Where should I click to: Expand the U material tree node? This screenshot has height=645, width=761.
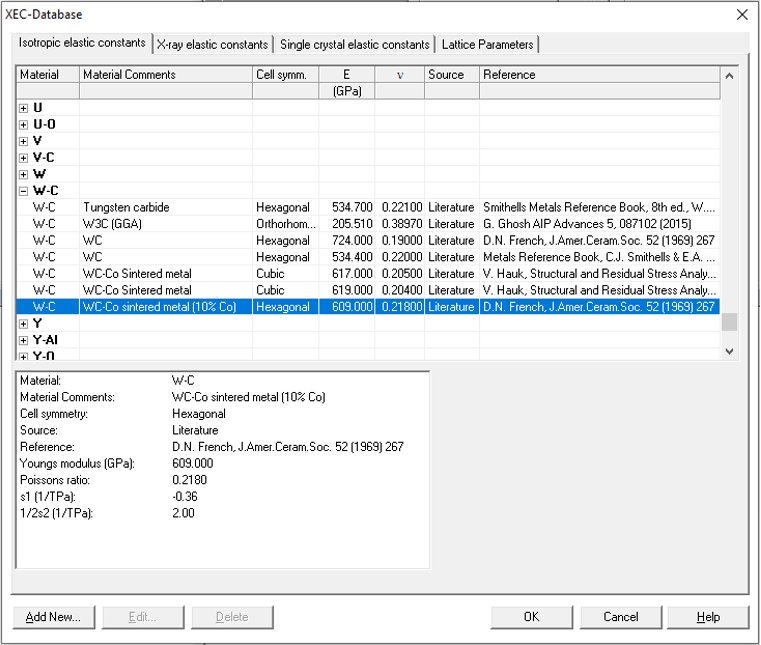coord(24,107)
